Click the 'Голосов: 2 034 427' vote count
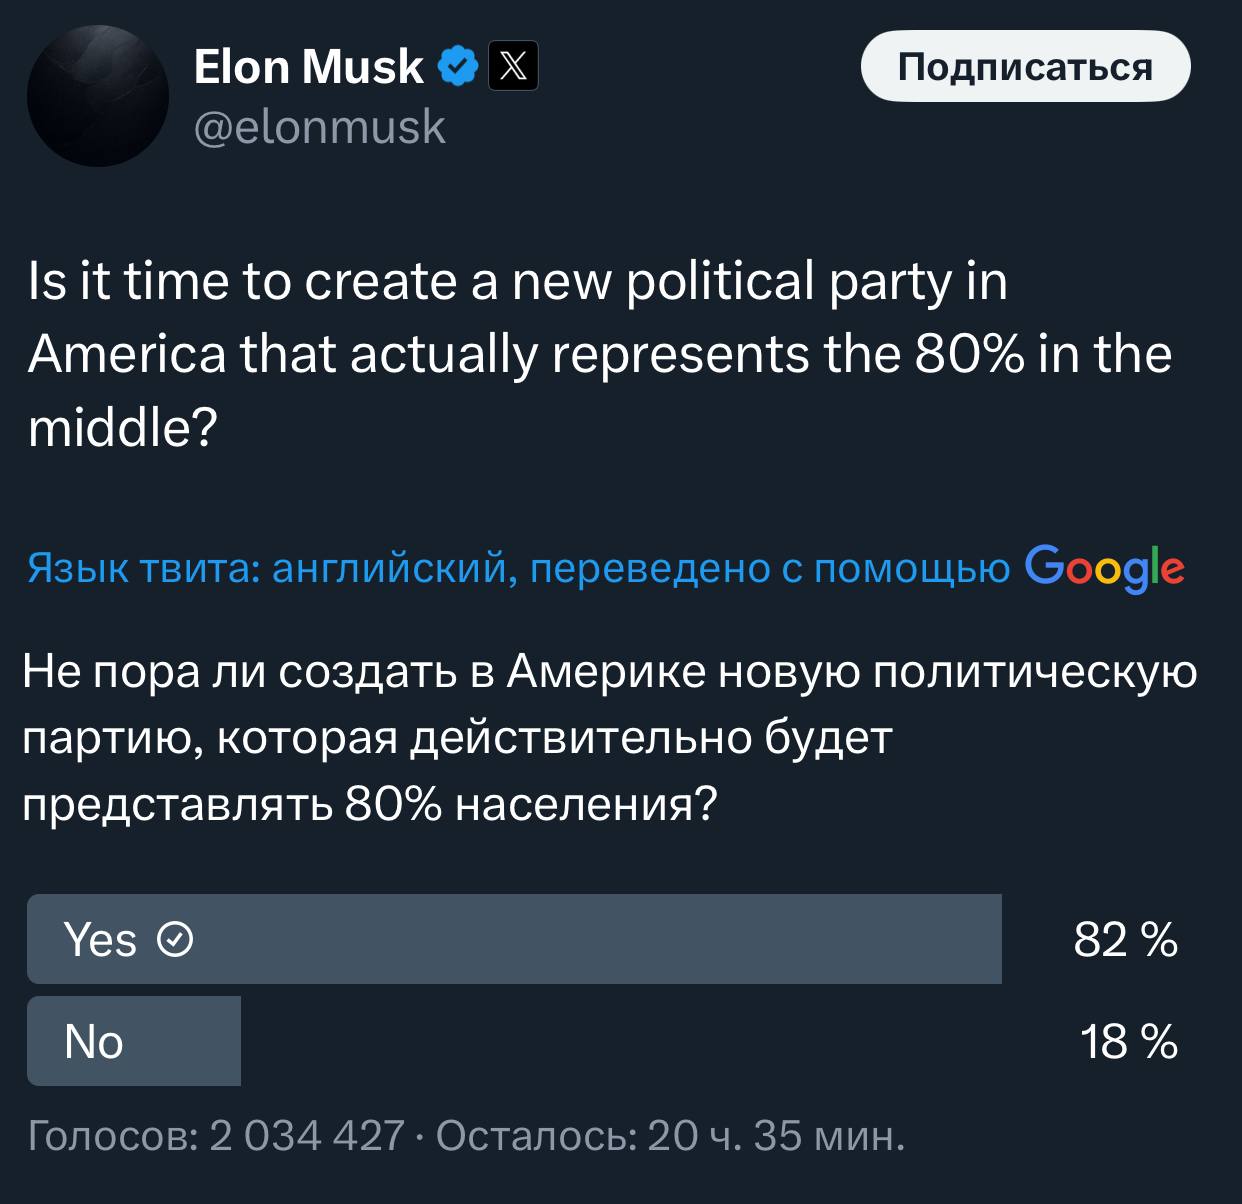Image resolution: width=1242 pixels, height=1204 pixels. (216, 1136)
